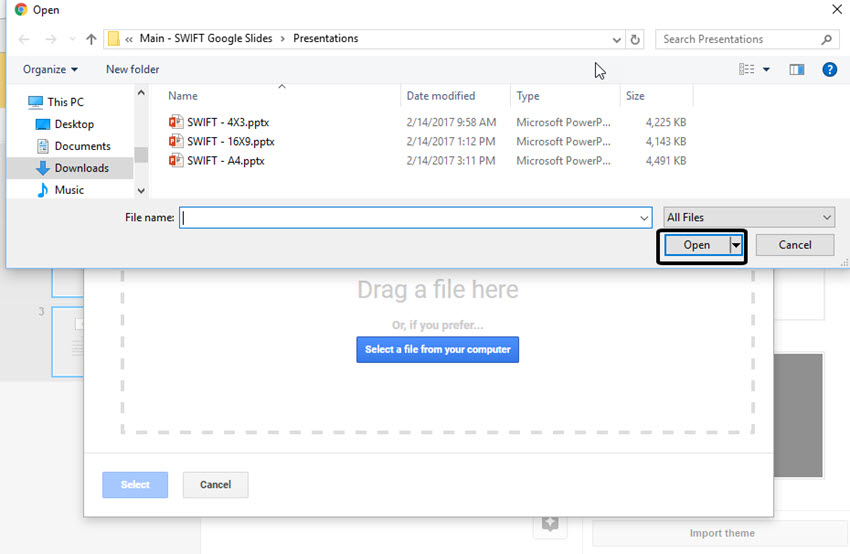Click the PowerPoint icon of SWIFT - A4.pptx
The image size is (850, 554).
click(176, 160)
